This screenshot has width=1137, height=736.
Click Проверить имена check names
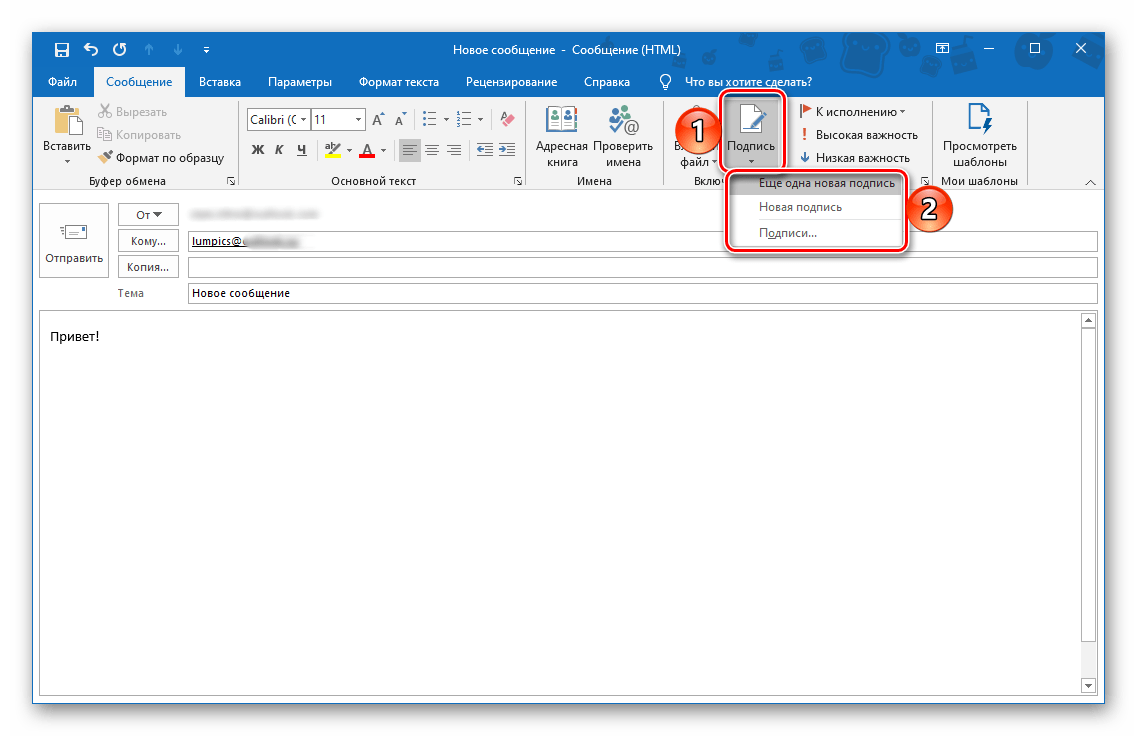click(623, 136)
